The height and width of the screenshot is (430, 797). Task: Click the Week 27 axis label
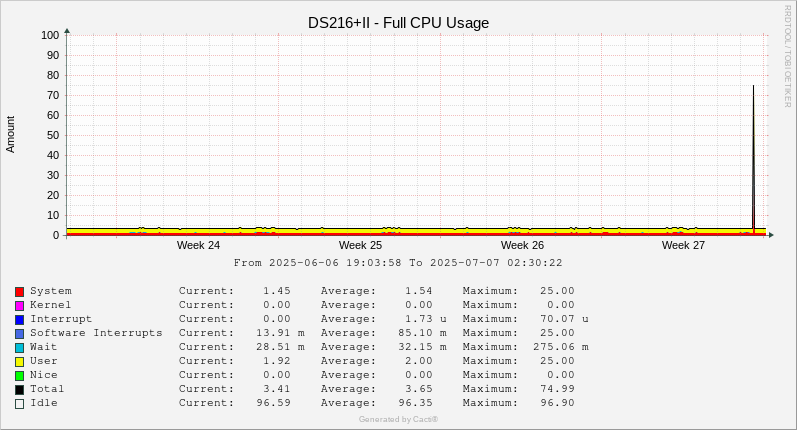pos(683,245)
